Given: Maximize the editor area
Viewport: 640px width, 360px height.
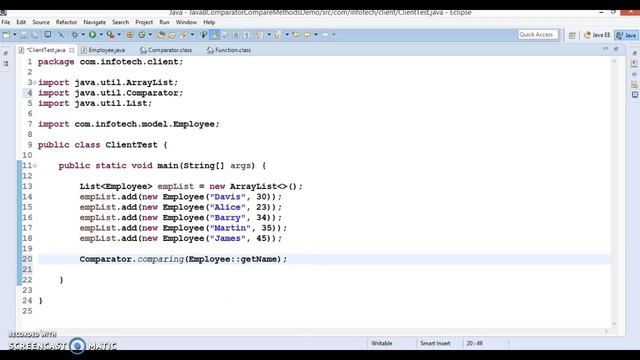Looking at the screenshot, I should pos(616,49).
